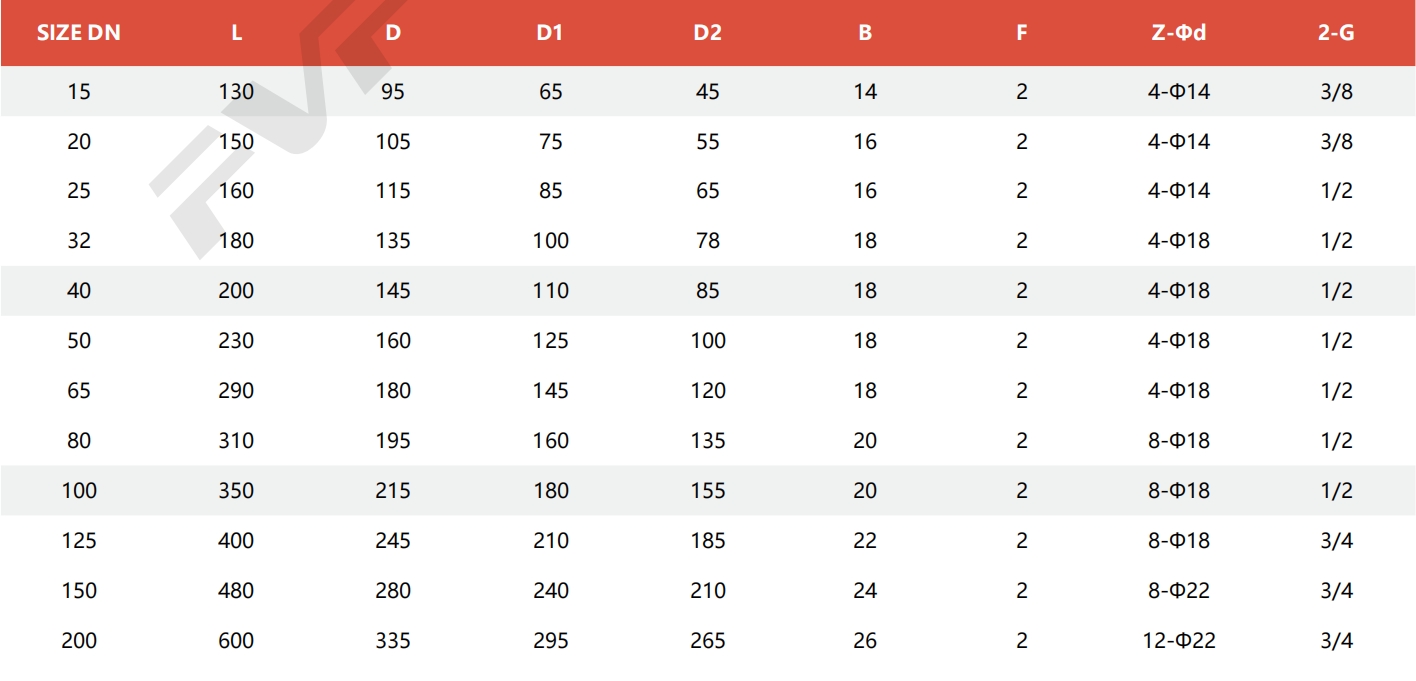The width and height of the screenshot is (1416, 681).
Task: Select the 8-Φ22 cell for DN 150
Action: point(1179,591)
